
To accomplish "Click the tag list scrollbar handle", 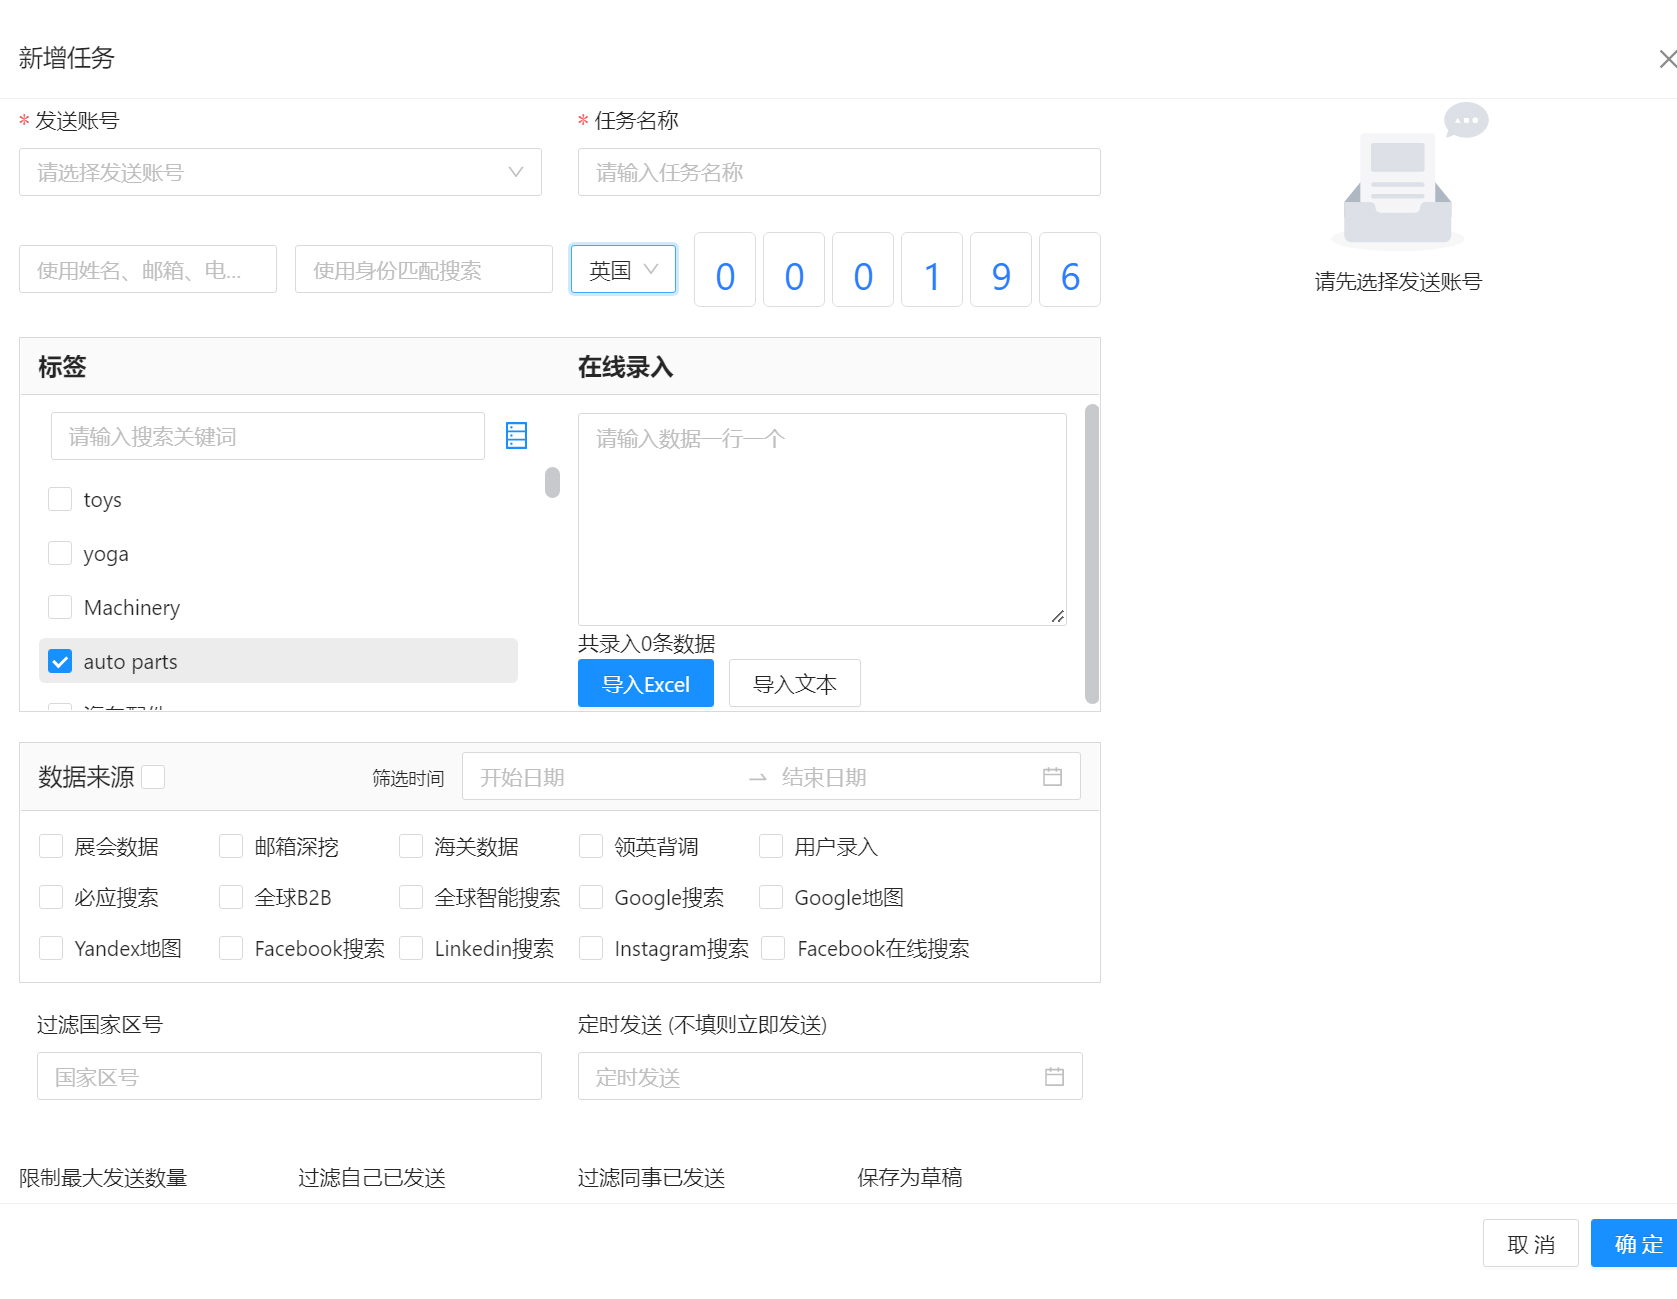I will [552, 482].
